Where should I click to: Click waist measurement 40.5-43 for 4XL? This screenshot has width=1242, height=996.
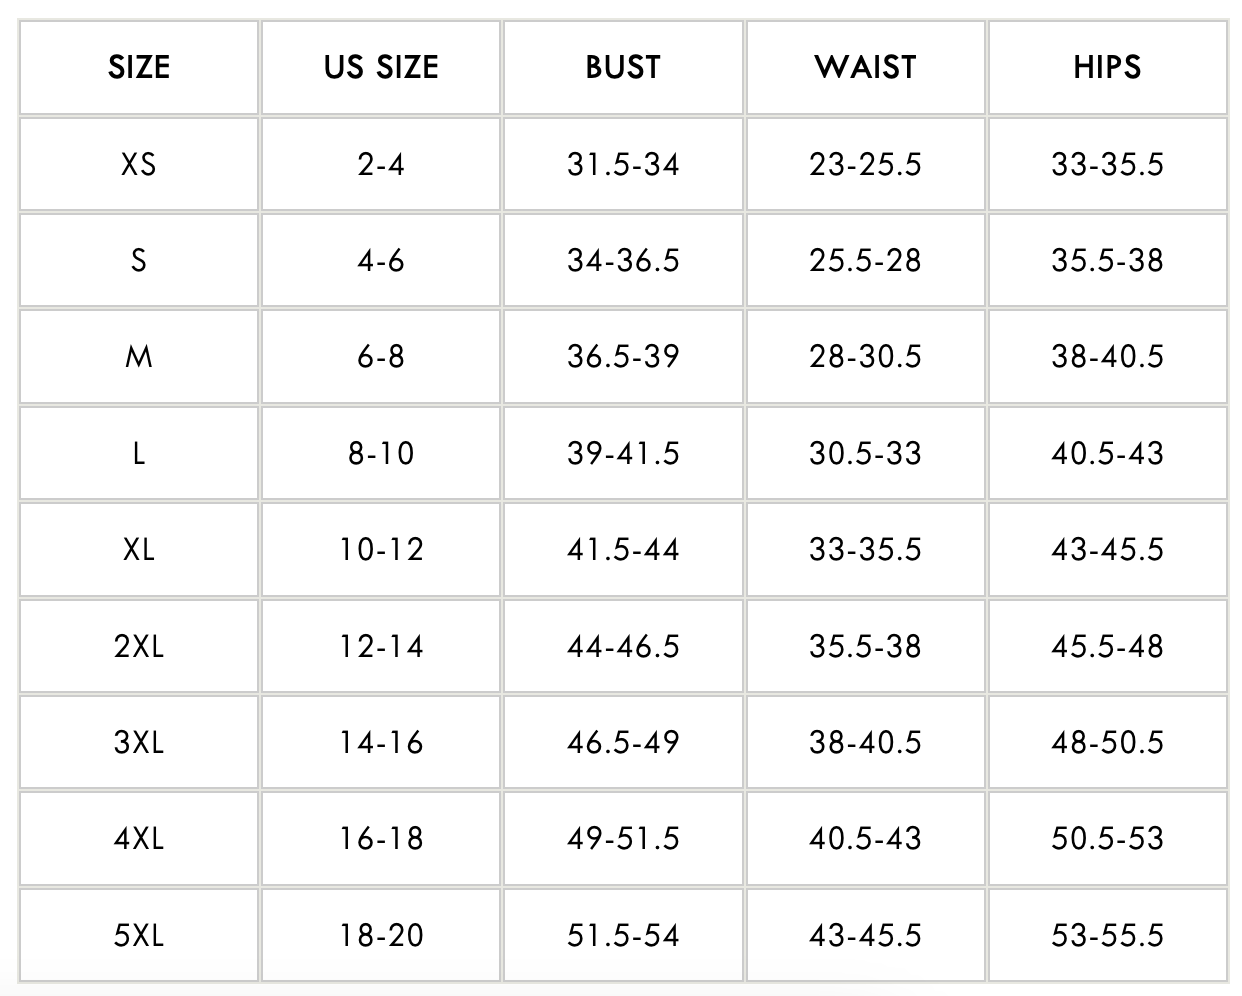click(x=865, y=839)
